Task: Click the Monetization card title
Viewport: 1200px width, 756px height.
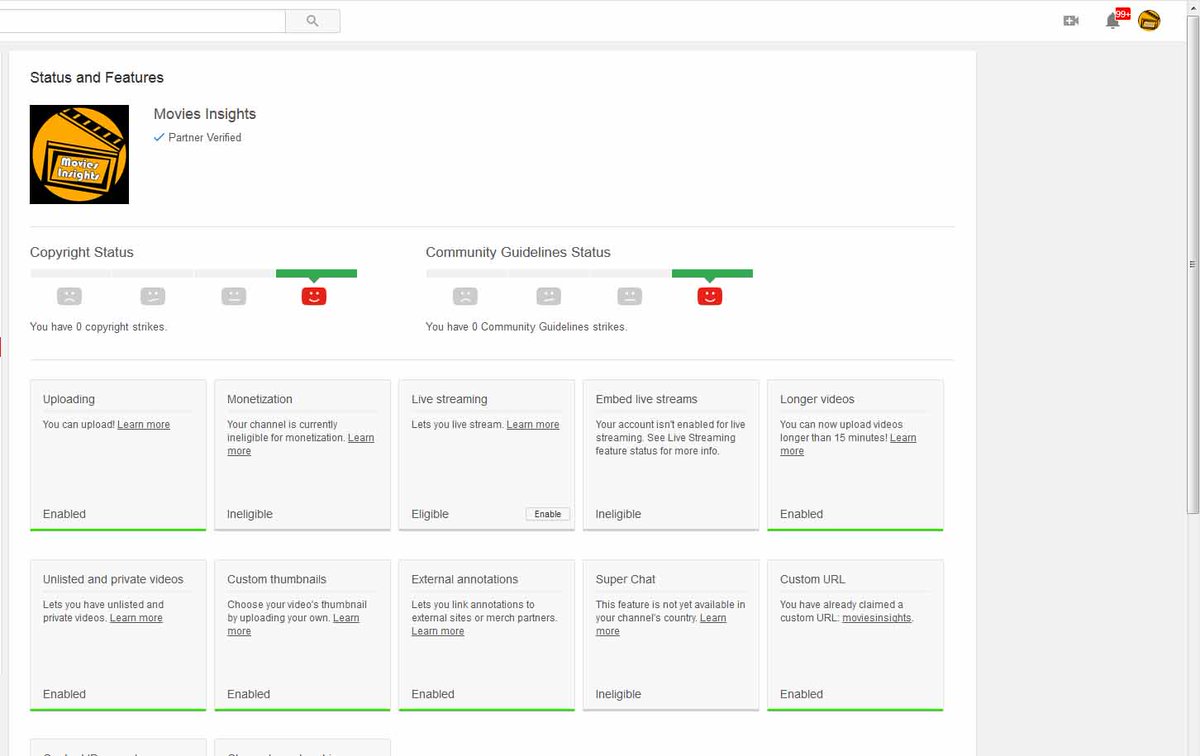Action: 260,399
